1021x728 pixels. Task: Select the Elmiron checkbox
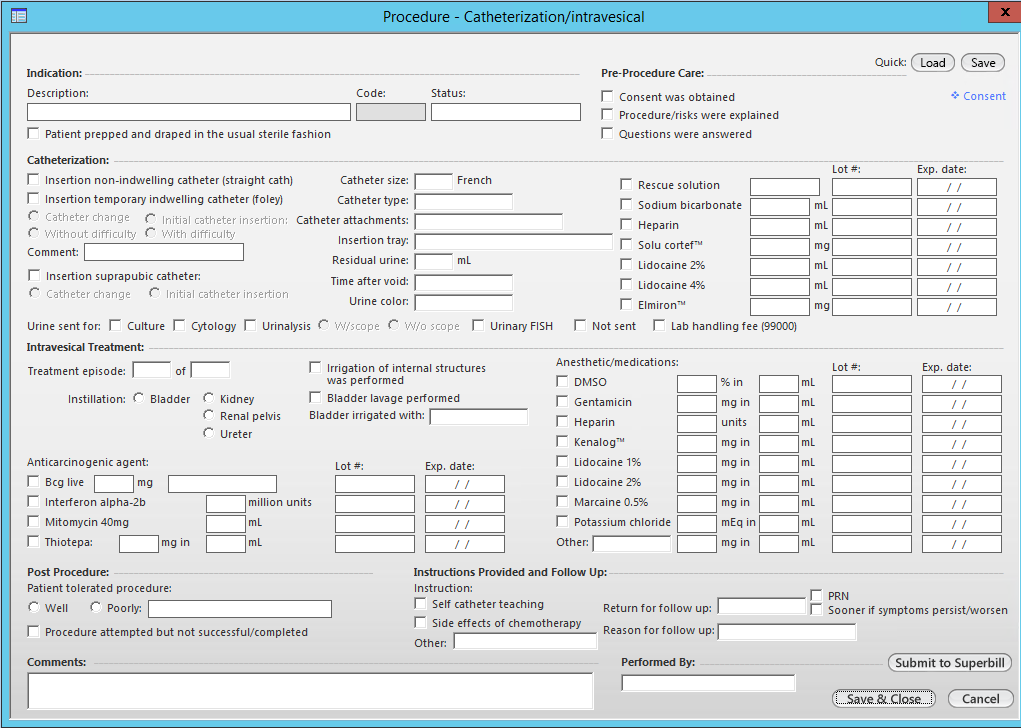(626, 304)
